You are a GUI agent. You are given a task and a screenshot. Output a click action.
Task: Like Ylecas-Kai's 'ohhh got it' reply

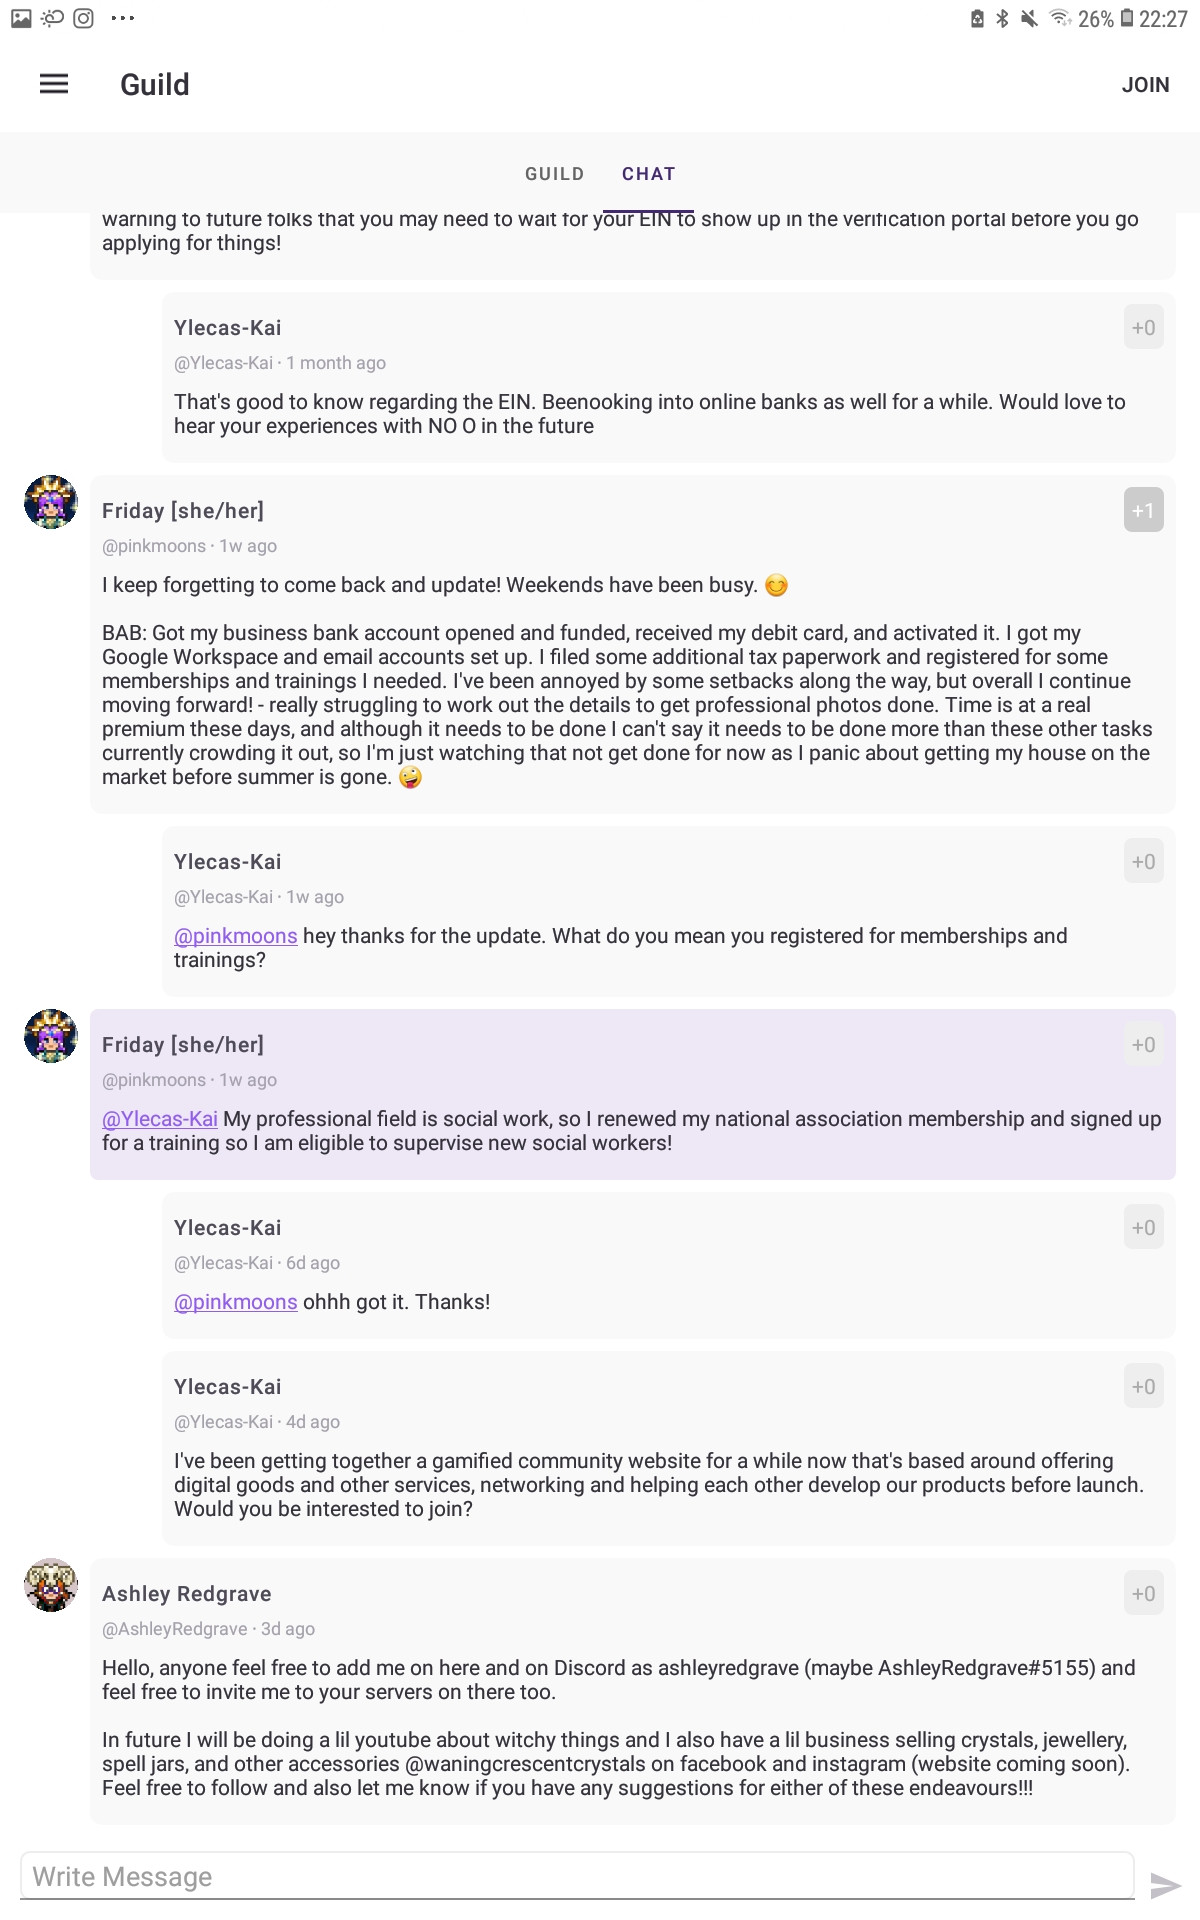(1143, 1227)
